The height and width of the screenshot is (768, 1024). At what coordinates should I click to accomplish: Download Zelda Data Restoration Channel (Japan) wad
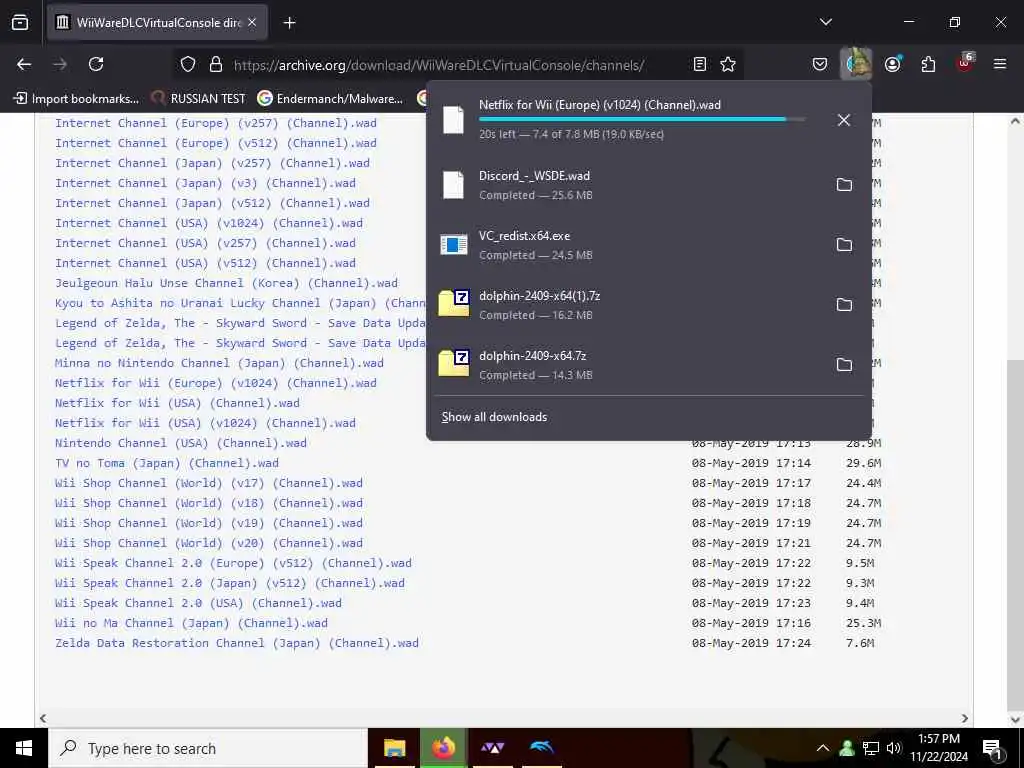coord(236,643)
